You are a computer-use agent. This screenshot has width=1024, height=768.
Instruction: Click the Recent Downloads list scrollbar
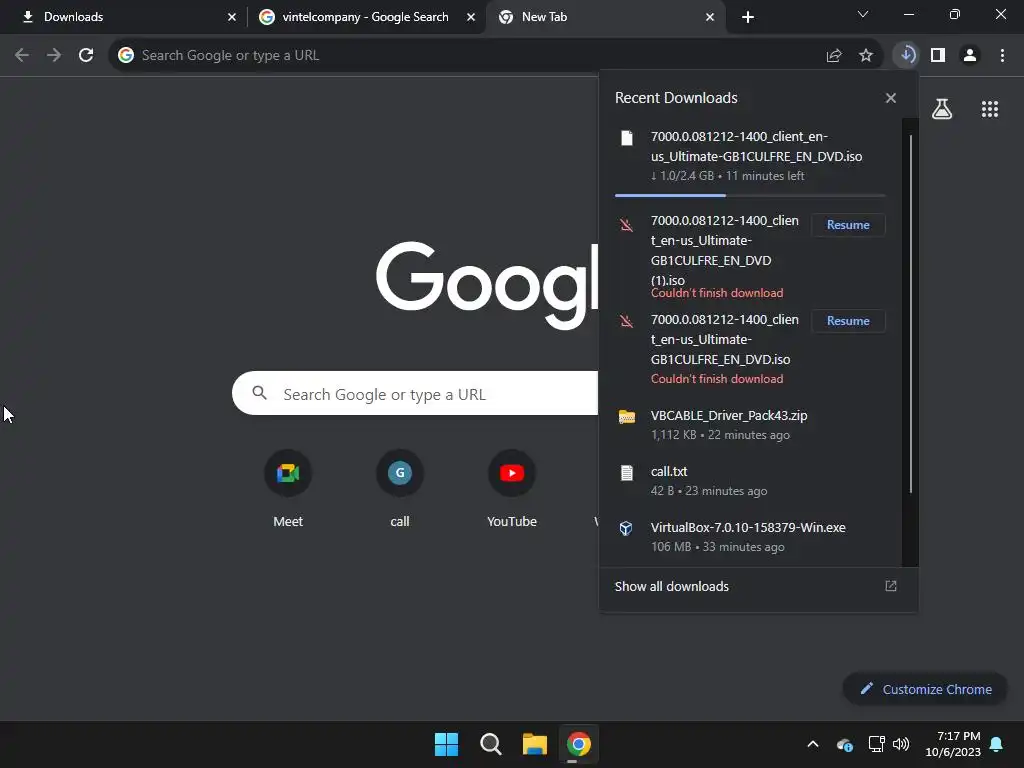(x=910, y=313)
